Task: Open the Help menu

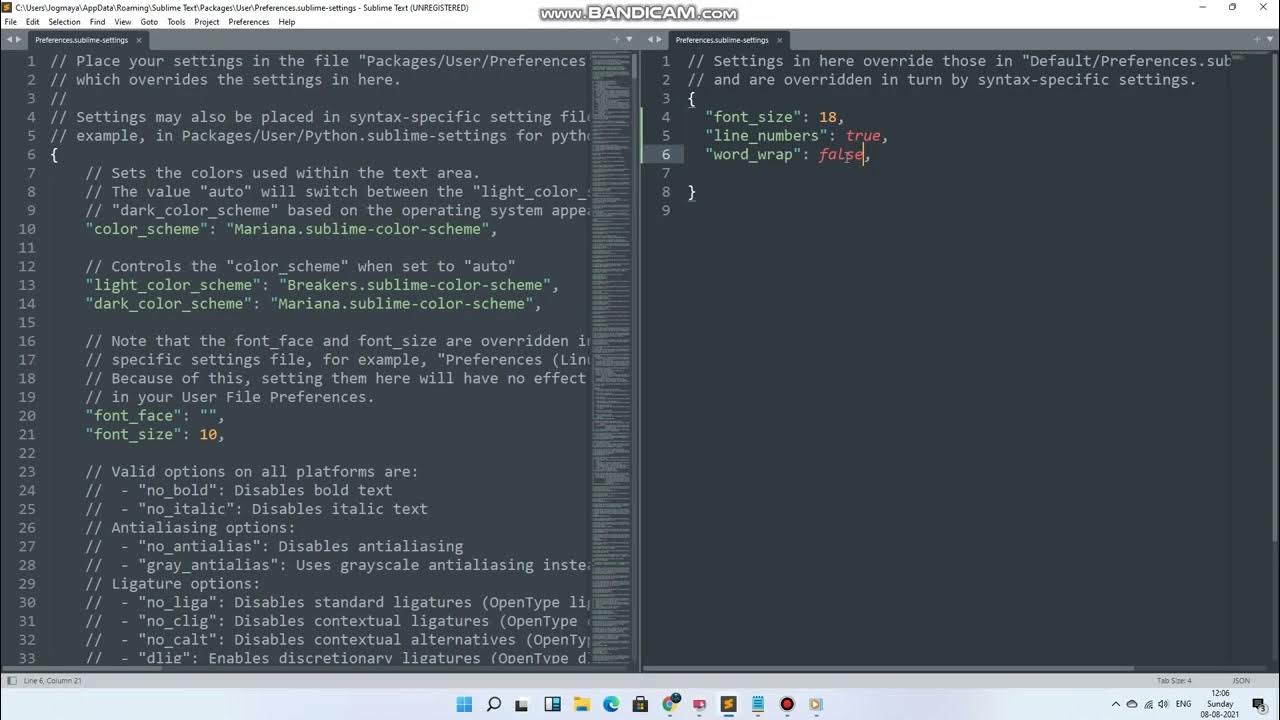Action: tap(286, 21)
